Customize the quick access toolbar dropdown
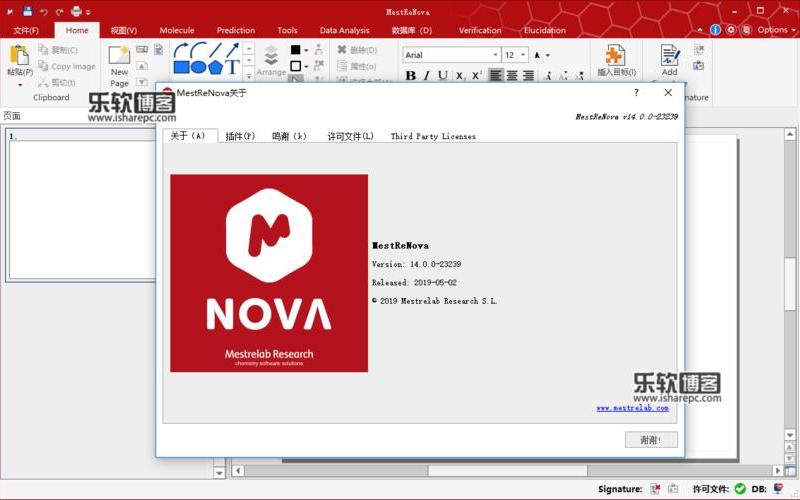The image size is (800, 500). tap(88, 12)
